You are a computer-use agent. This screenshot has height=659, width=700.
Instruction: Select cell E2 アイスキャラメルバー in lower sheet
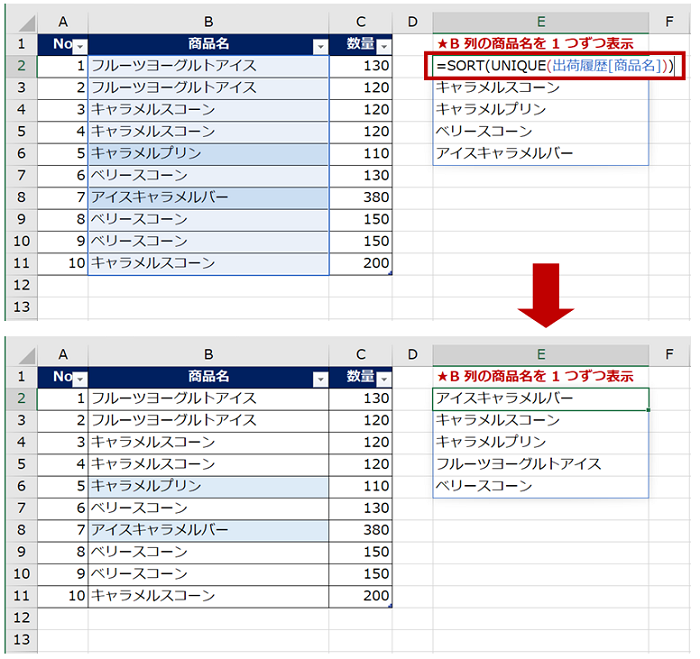(540, 398)
